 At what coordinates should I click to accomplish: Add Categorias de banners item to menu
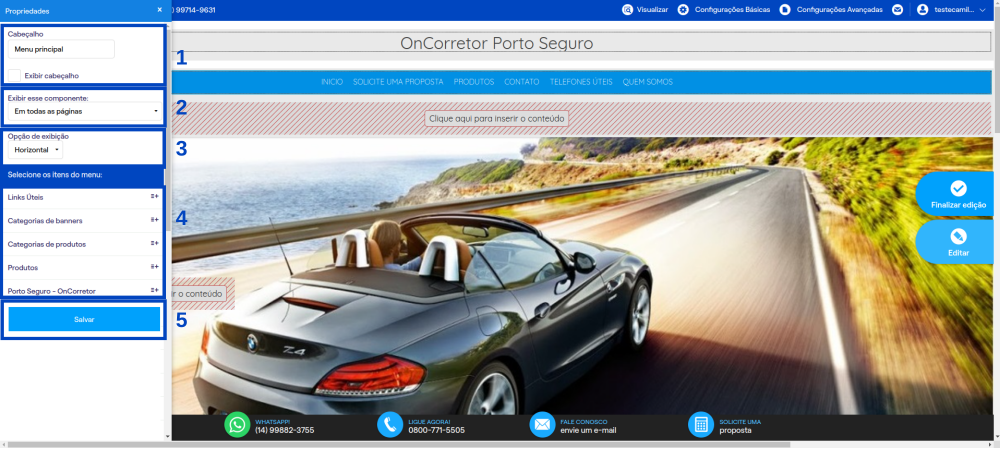pos(154,220)
